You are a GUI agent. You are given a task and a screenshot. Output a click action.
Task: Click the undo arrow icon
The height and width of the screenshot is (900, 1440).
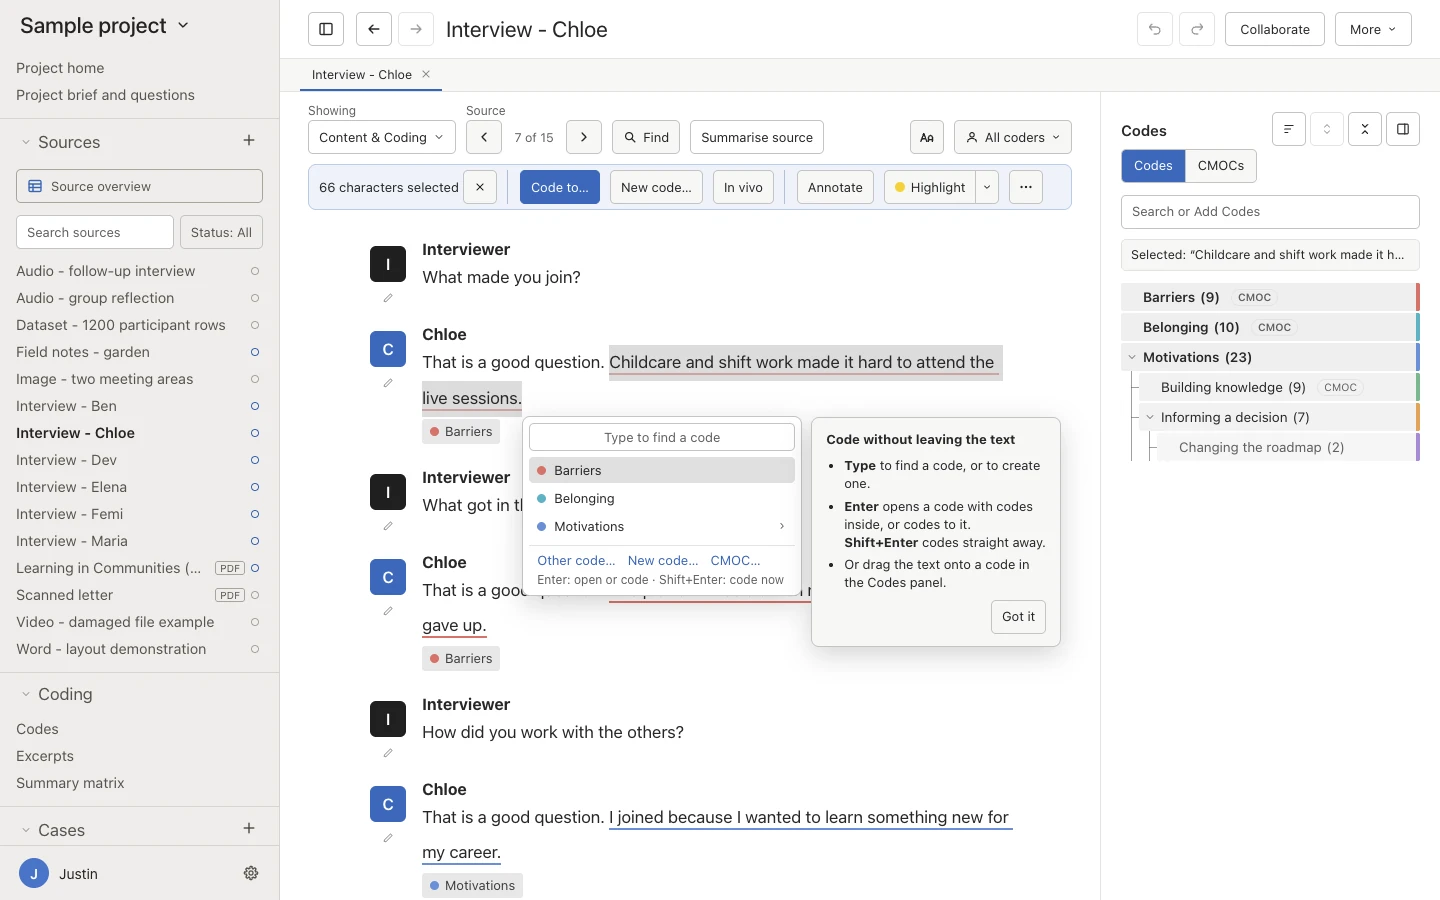pos(1155,29)
